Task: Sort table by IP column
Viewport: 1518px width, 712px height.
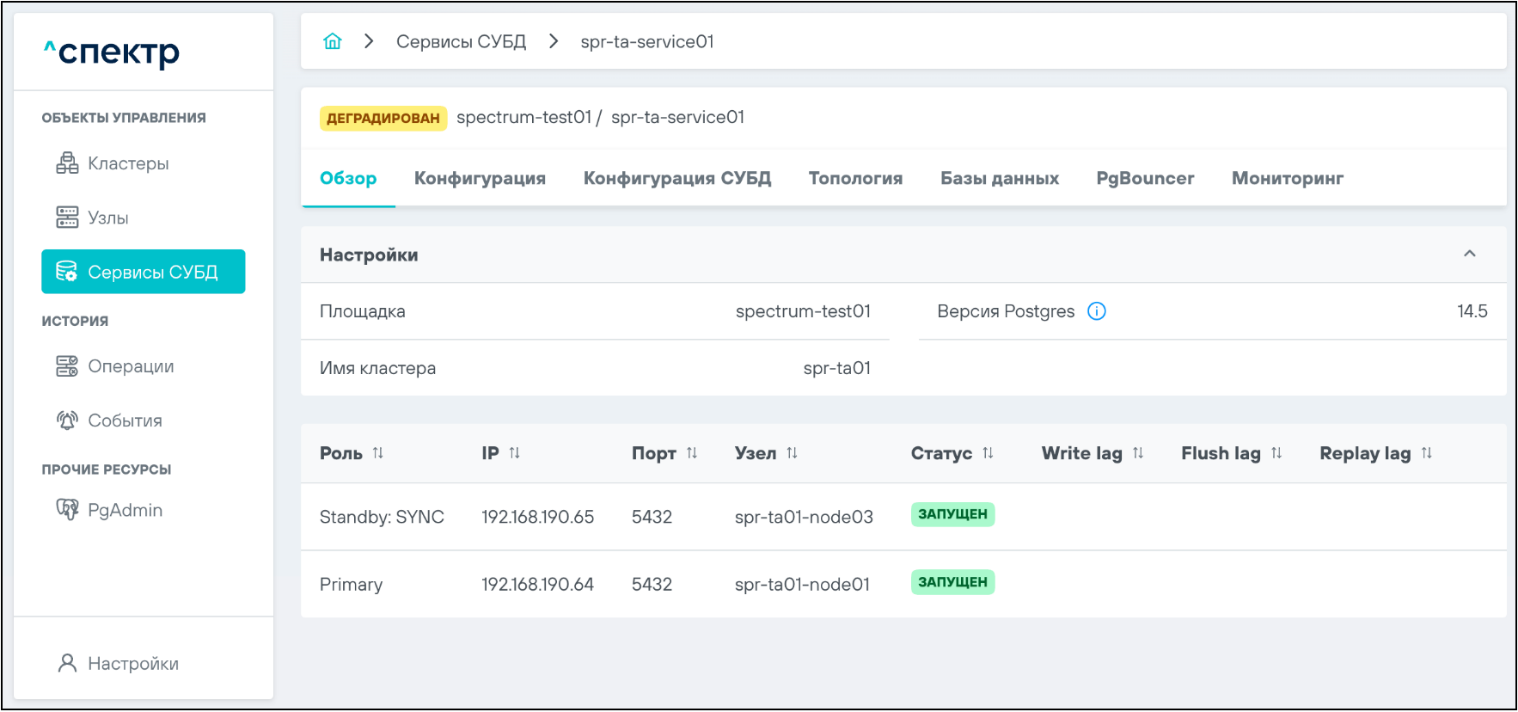Action: [514, 453]
